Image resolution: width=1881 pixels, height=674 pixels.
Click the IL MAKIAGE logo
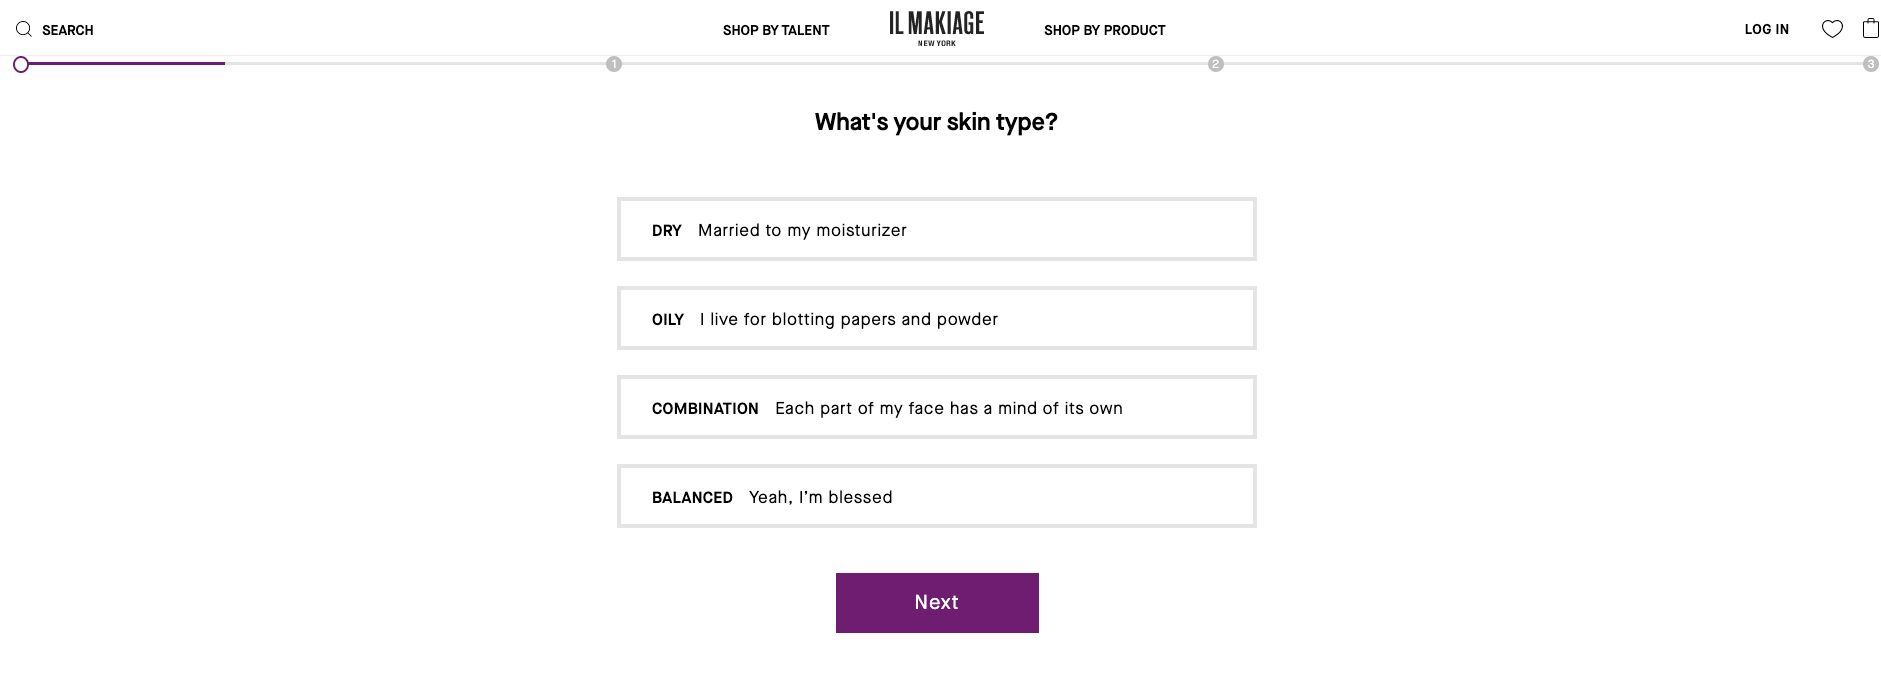click(934, 27)
